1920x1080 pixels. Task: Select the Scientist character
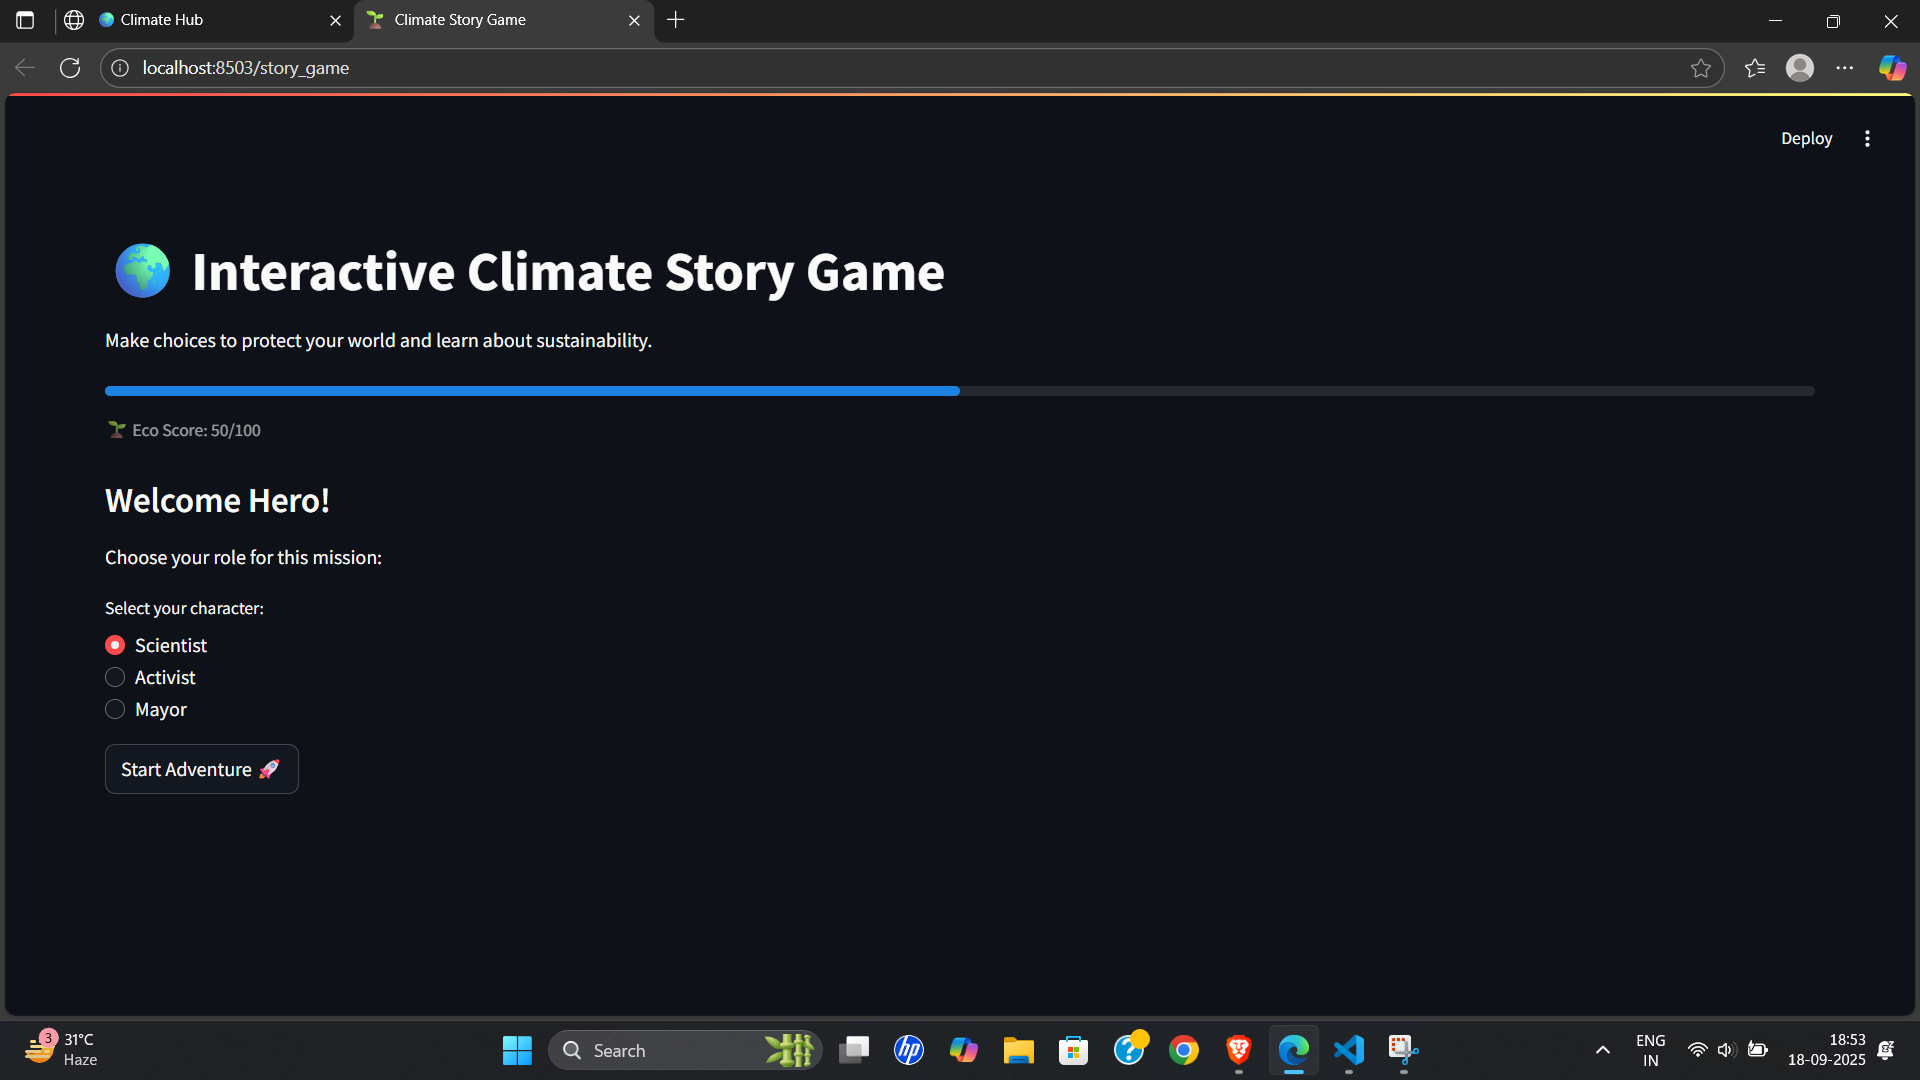click(x=115, y=645)
